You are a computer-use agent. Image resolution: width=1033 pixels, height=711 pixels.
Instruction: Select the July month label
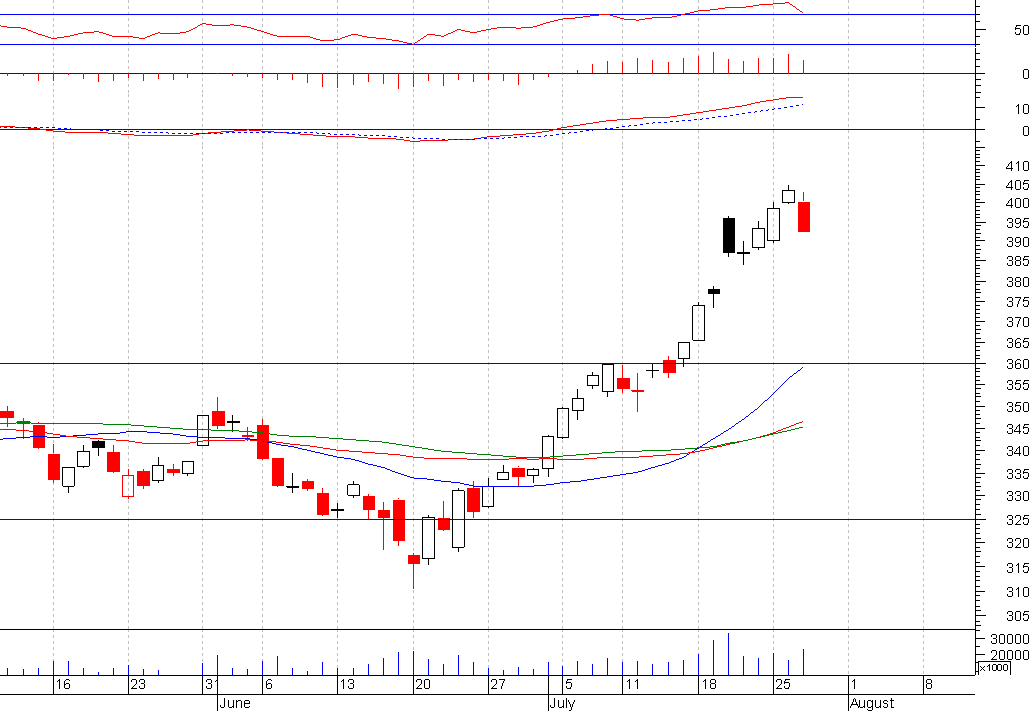tap(562, 703)
